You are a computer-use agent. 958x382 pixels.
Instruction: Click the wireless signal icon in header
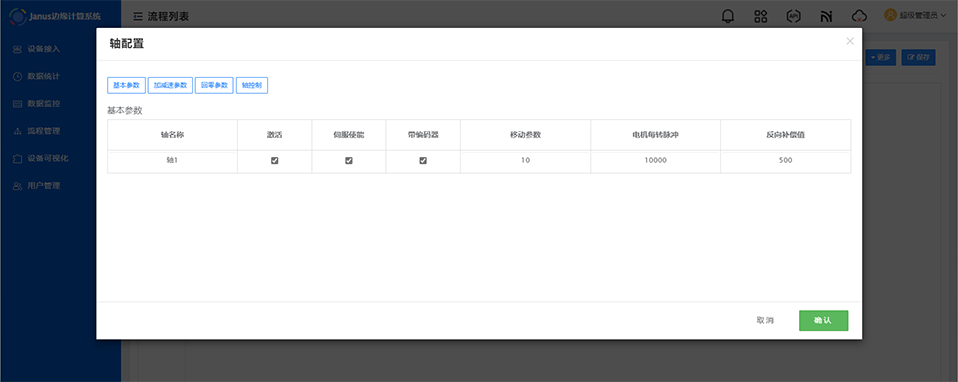click(x=827, y=17)
